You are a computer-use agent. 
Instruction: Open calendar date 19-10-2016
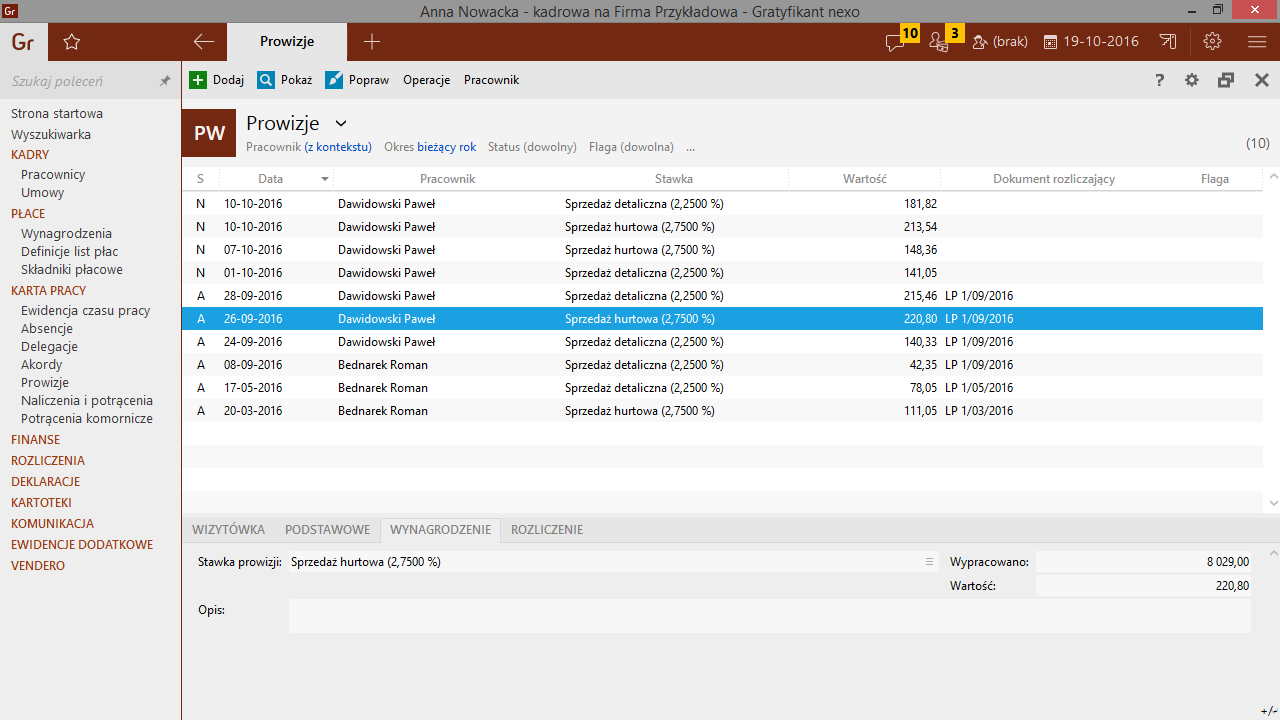click(x=1092, y=42)
